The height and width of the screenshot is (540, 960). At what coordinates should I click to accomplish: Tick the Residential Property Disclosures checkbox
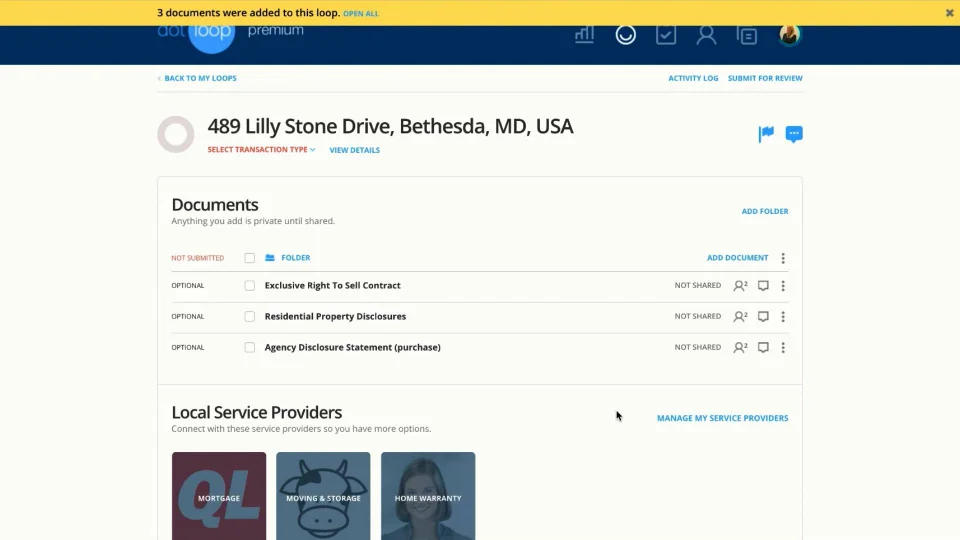click(x=250, y=317)
